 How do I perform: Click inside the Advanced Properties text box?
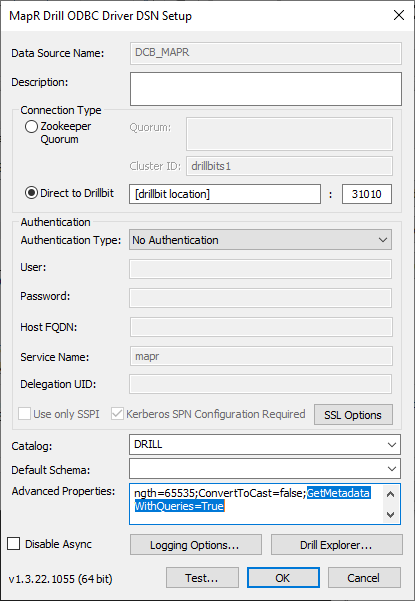[256, 504]
